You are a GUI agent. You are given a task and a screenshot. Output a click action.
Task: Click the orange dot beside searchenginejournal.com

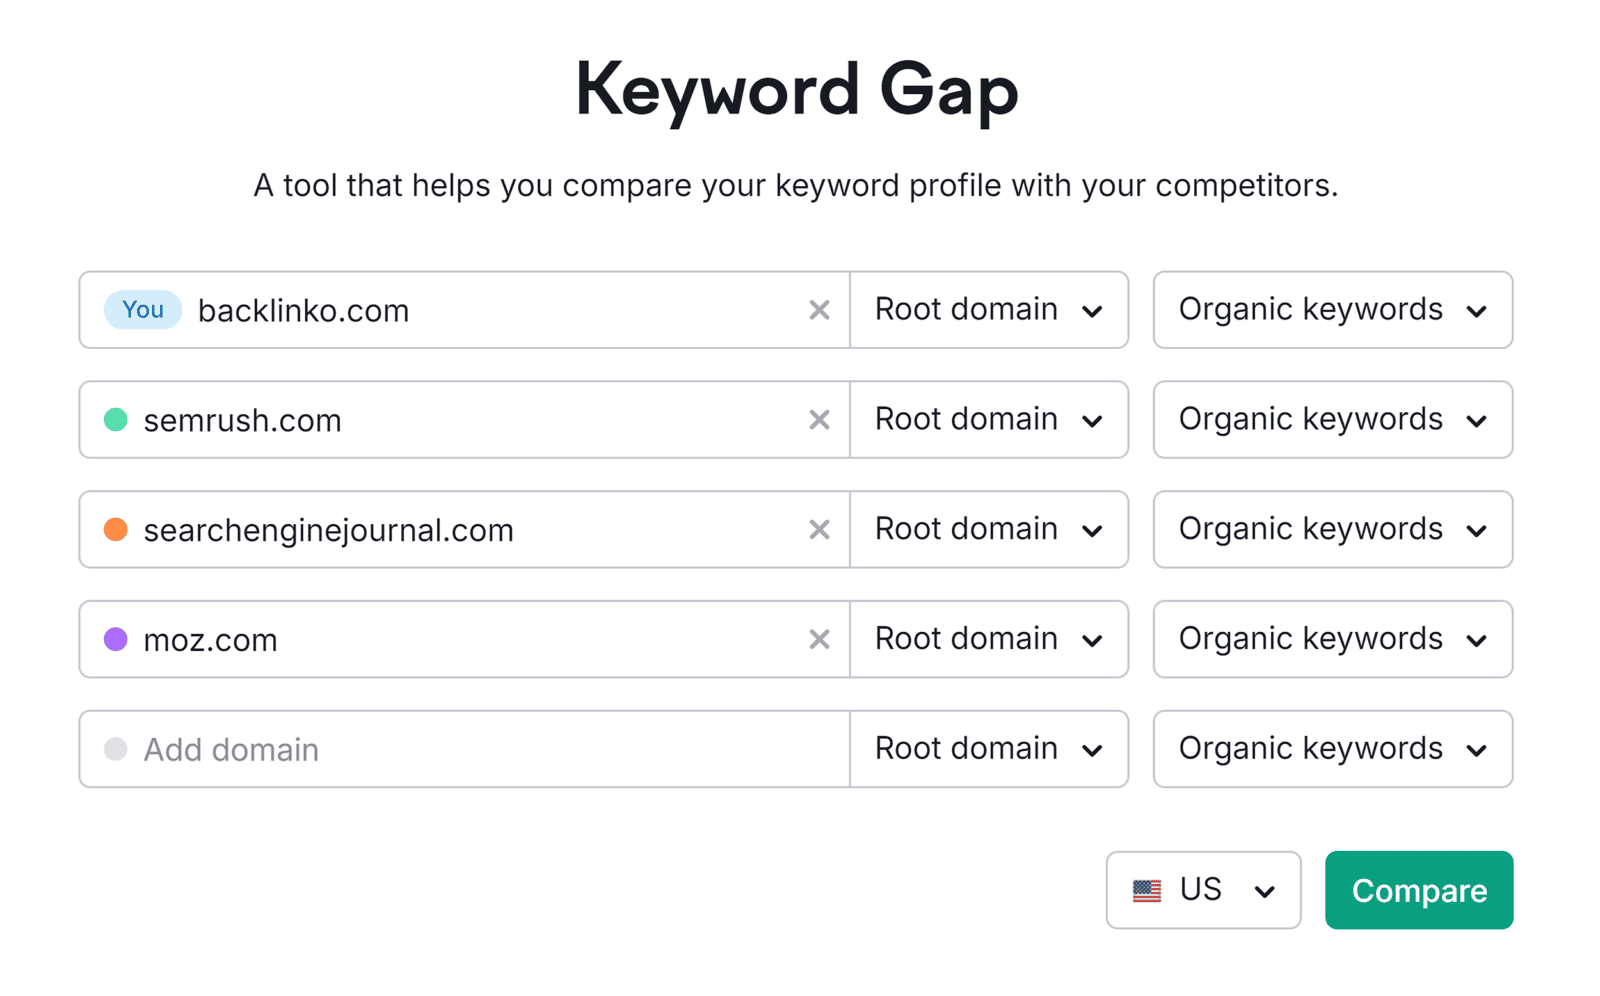click(115, 530)
